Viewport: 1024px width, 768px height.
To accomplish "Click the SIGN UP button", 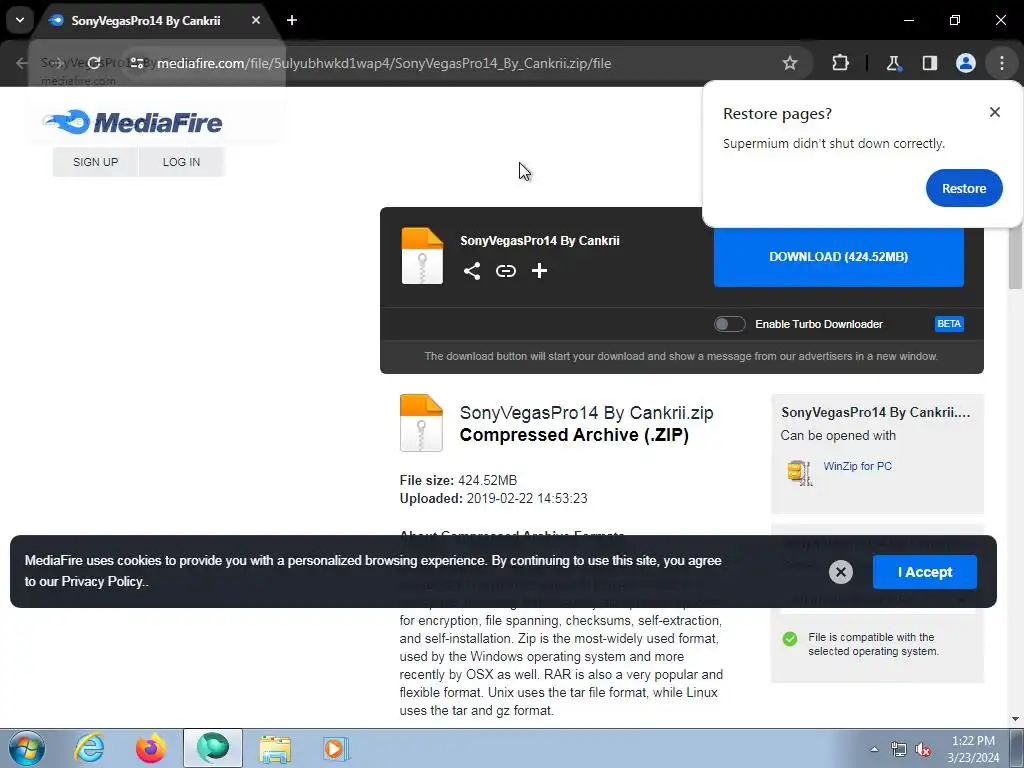I will point(95,162).
